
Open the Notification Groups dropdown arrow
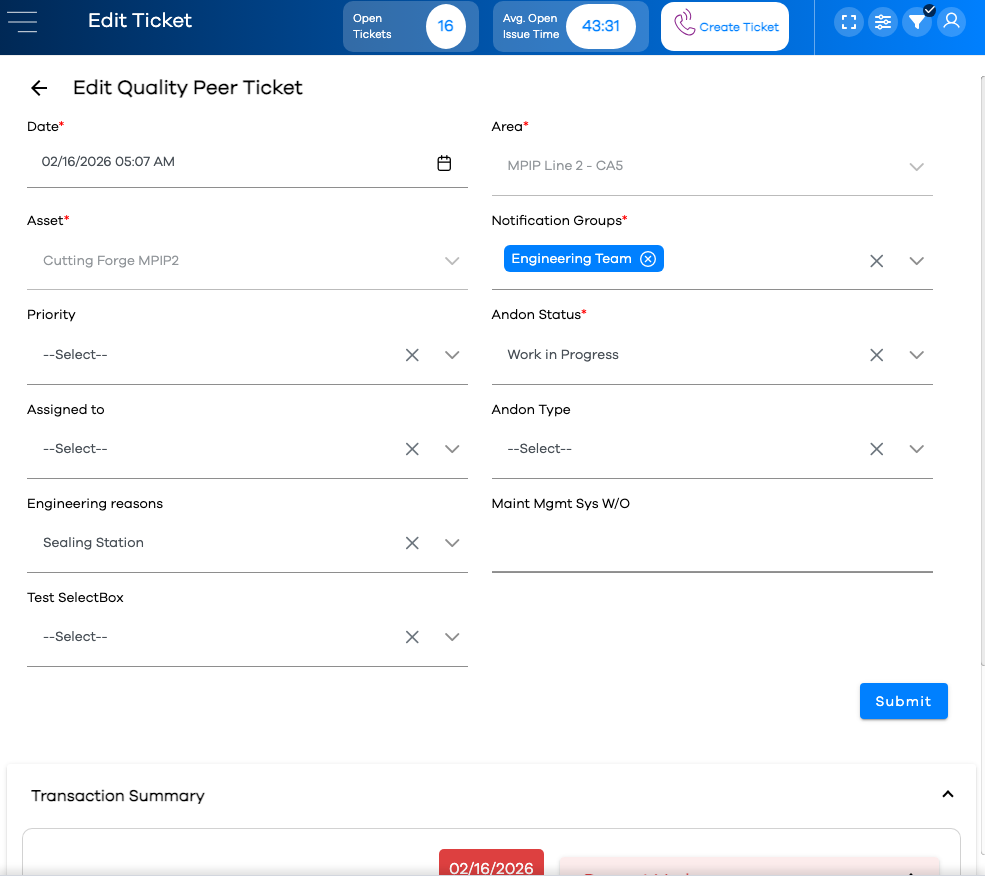(917, 261)
